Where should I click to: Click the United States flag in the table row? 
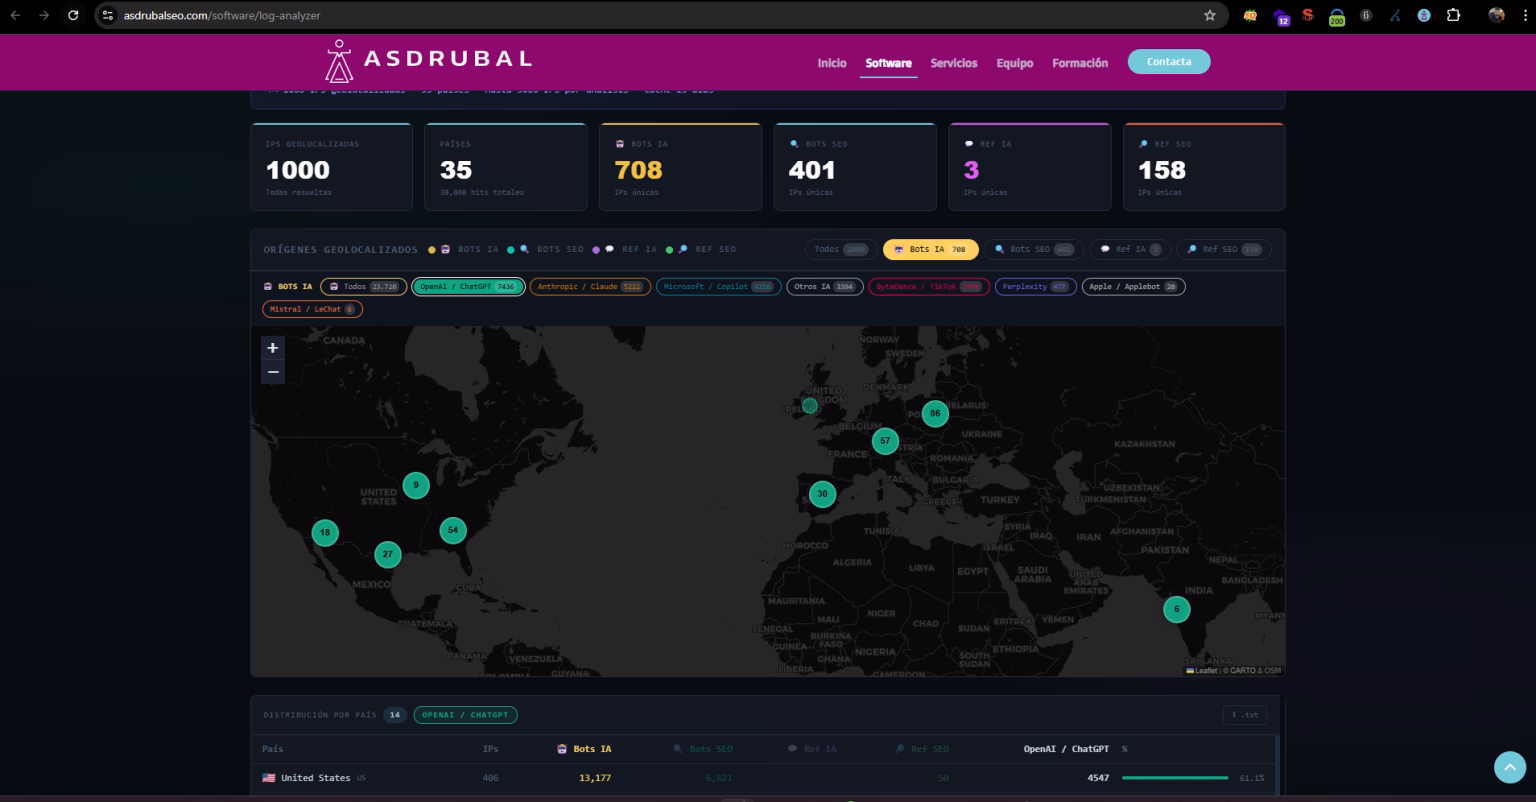tap(267, 777)
